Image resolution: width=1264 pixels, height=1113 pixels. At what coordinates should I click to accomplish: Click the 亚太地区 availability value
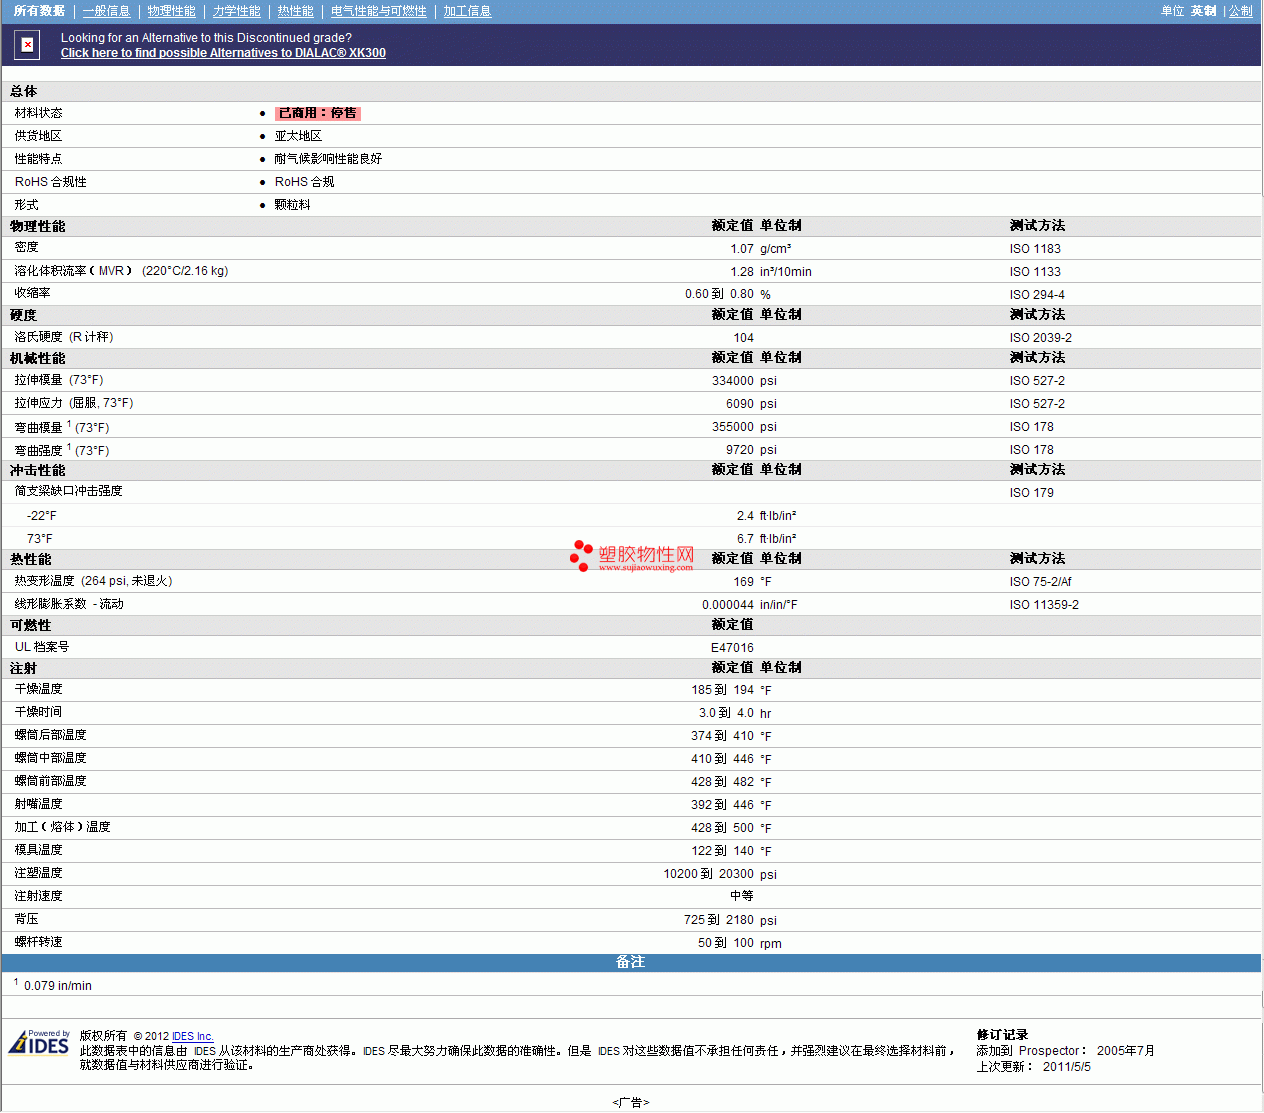pyautogui.click(x=298, y=136)
